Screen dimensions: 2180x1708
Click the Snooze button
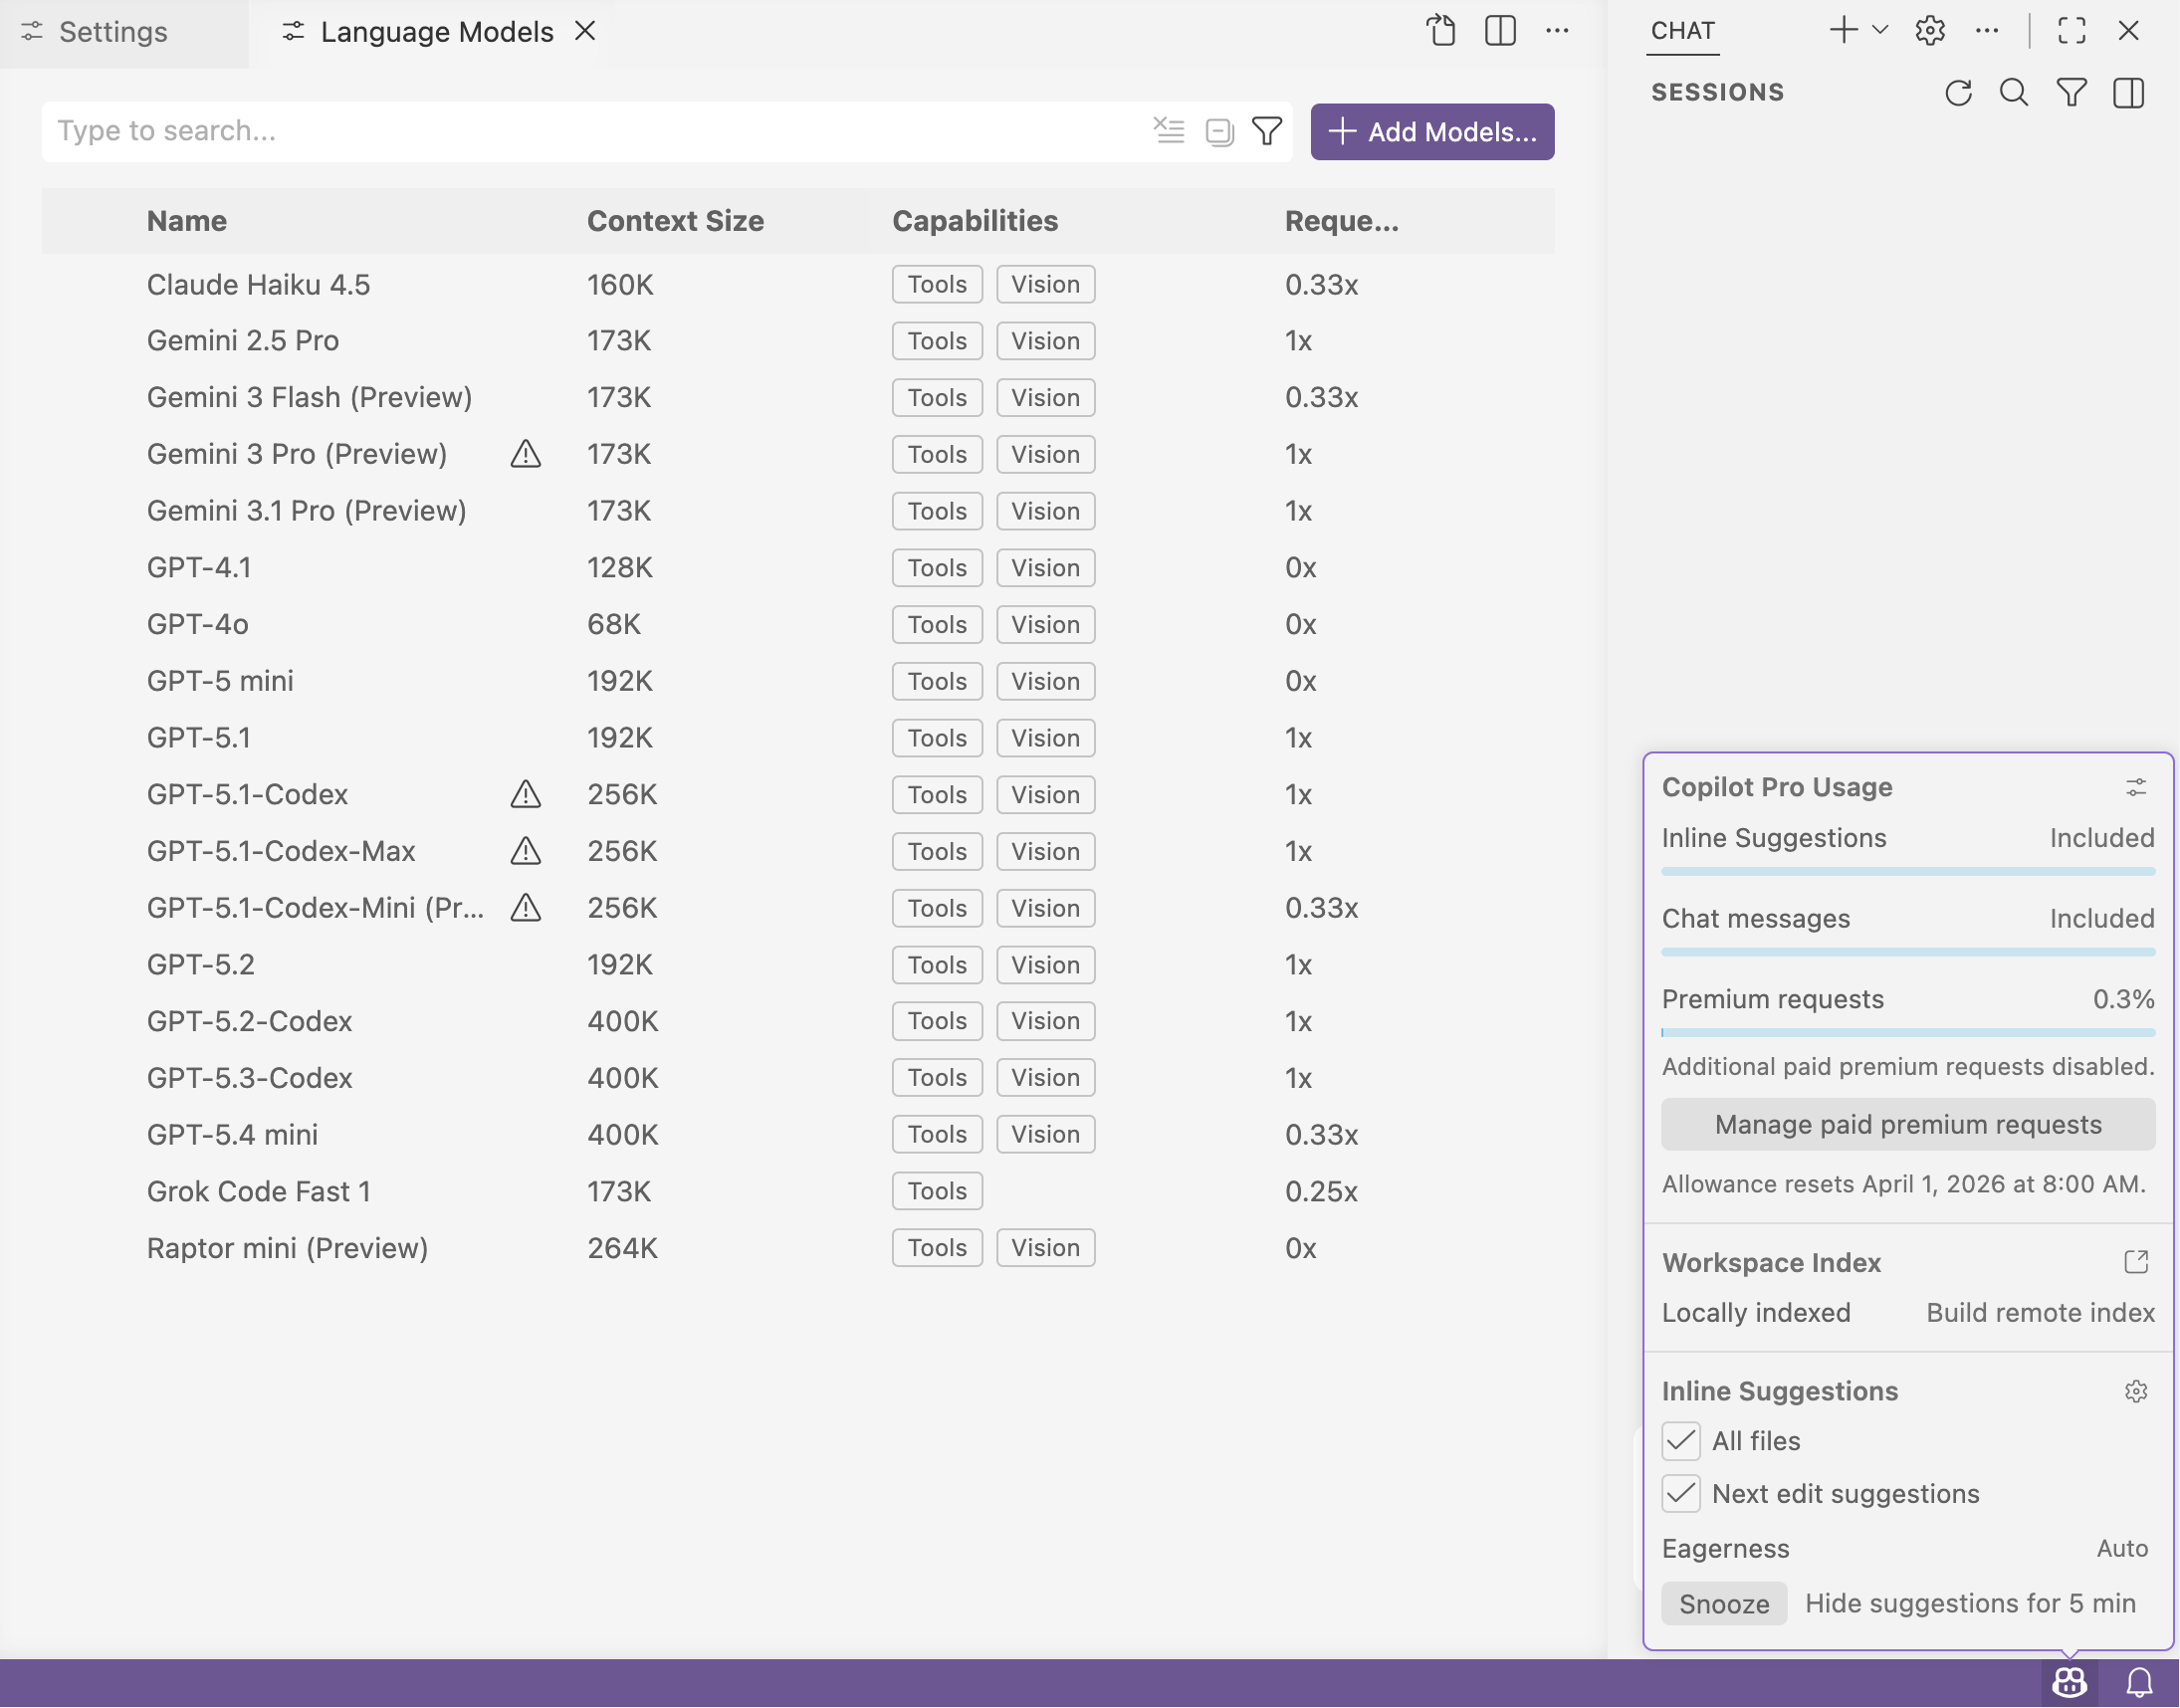(x=1724, y=1604)
